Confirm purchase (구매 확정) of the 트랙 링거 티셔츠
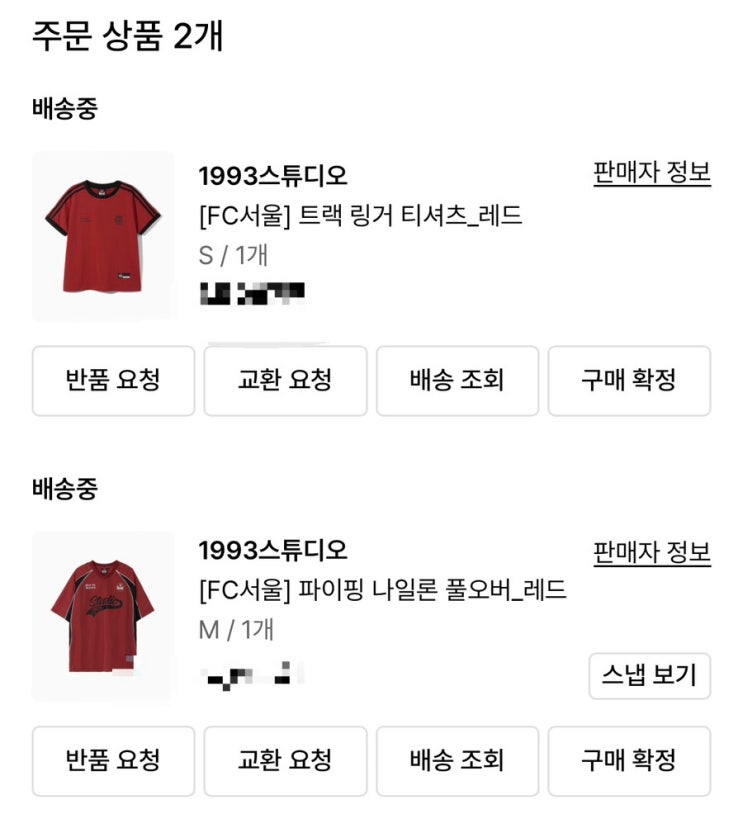743x828 pixels. [629, 380]
